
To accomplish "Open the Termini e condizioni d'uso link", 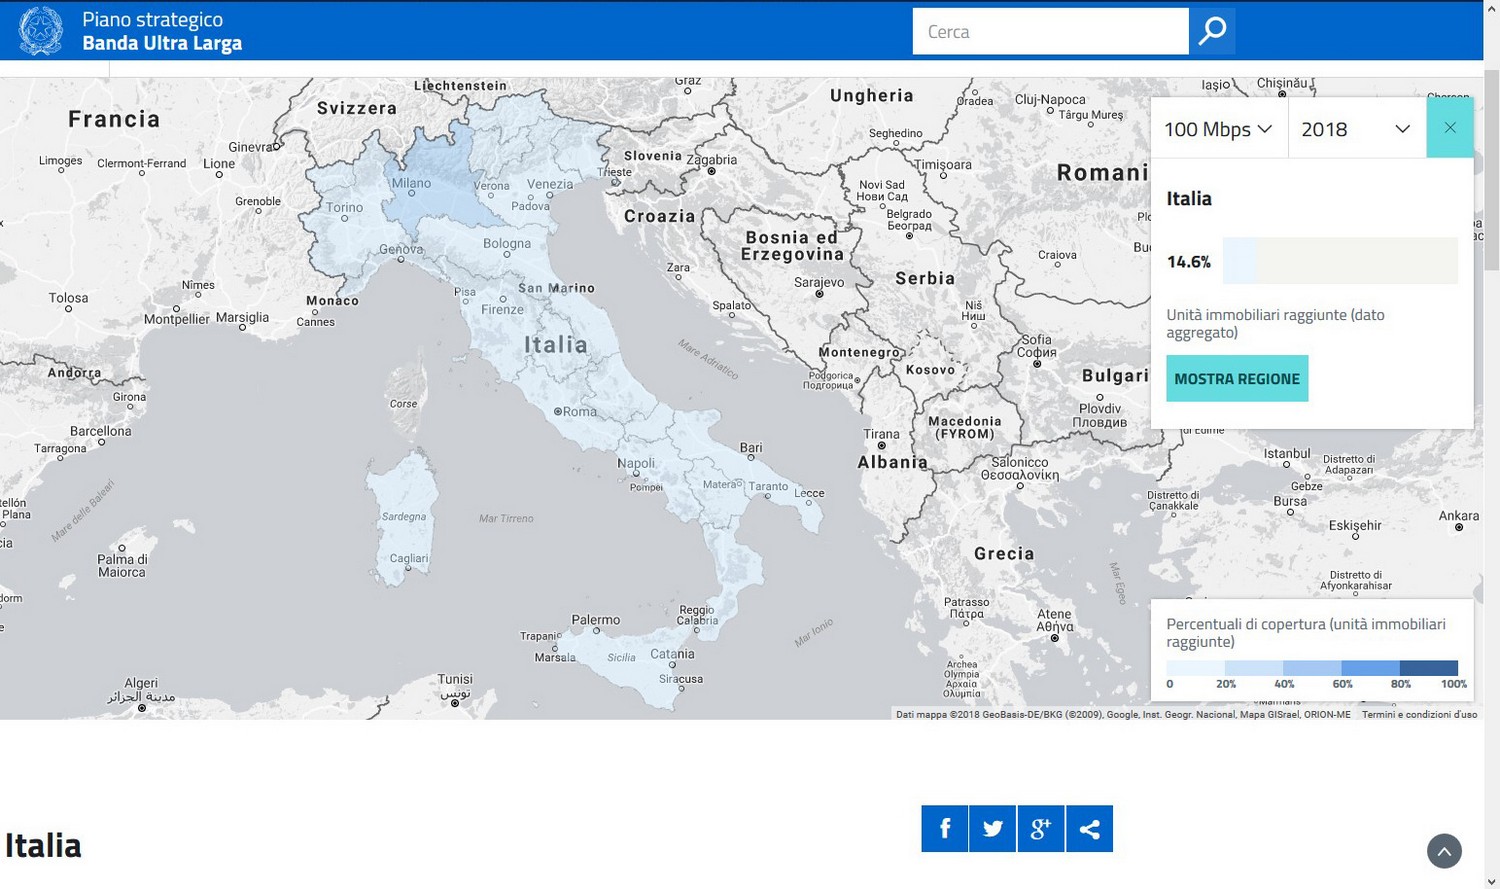I will (x=1419, y=714).
